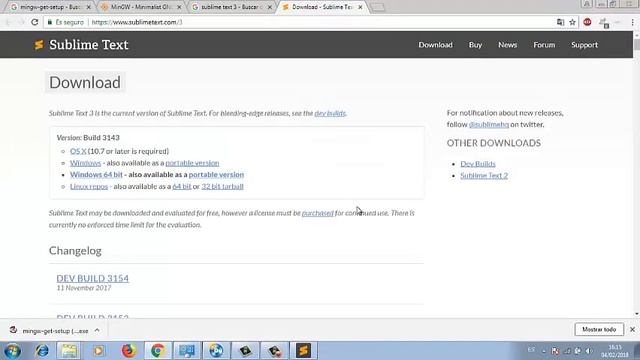Open @sublimehq on twitter link
Image resolution: width=640 pixels, height=360 pixels.
pyautogui.click(x=489, y=125)
